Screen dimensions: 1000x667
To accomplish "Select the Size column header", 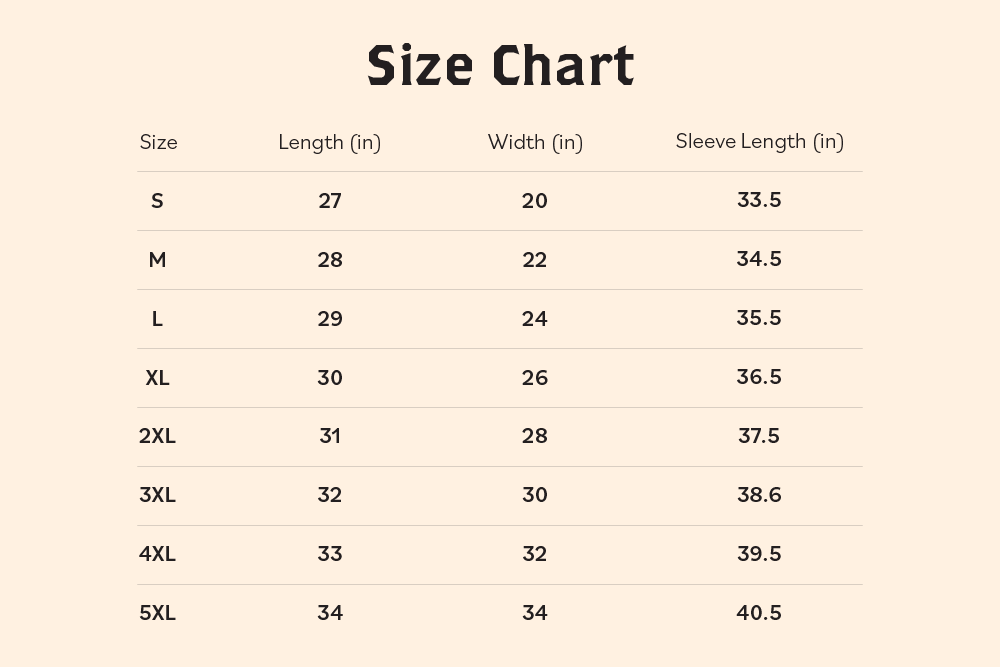I will pyautogui.click(x=158, y=142).
